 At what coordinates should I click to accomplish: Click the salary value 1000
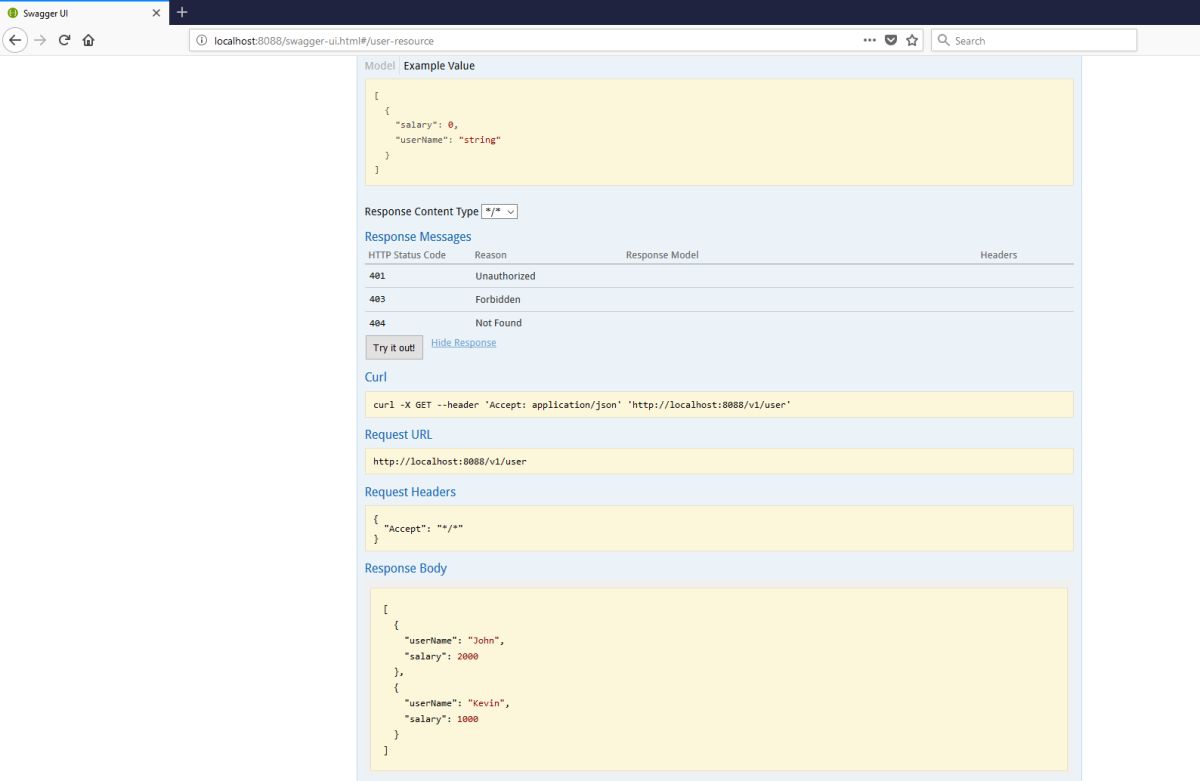coord(467,719)
